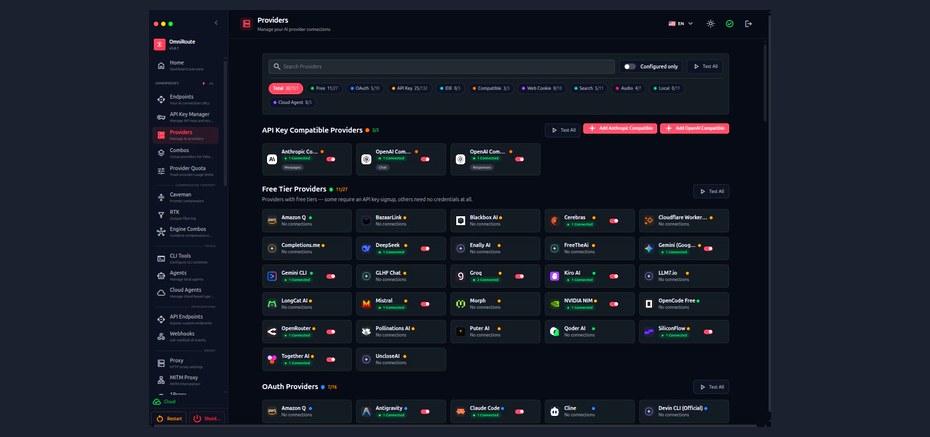Click the Mistral provider logo
Screen dimensions: 930x437
click(x=366, y=304)
